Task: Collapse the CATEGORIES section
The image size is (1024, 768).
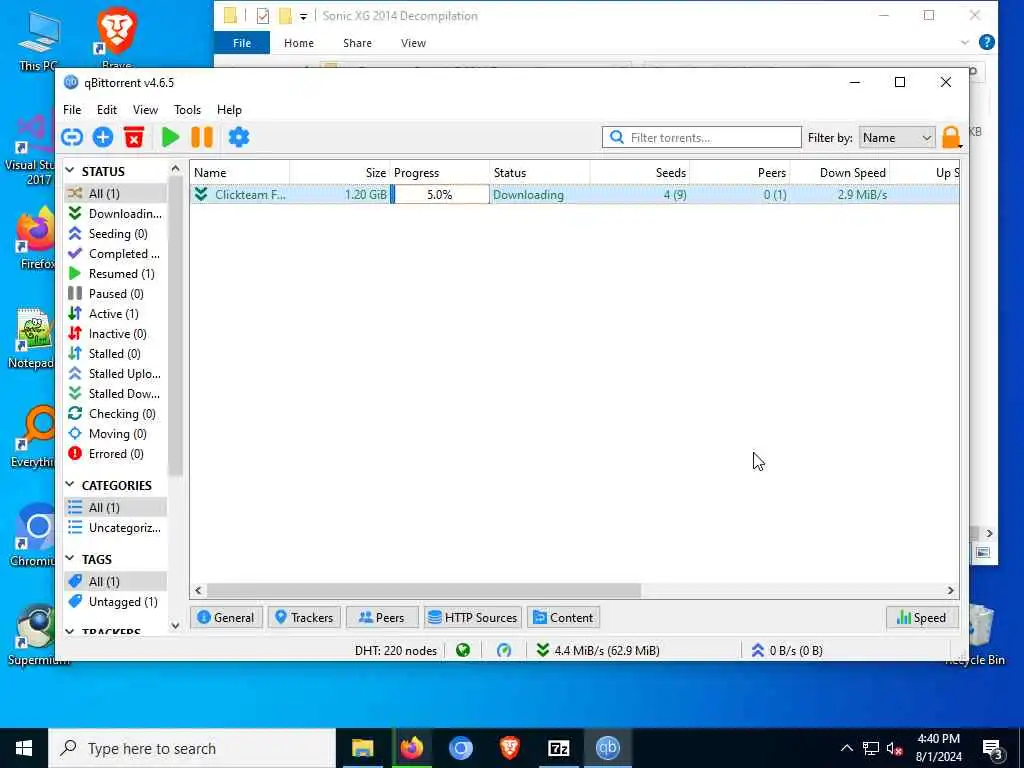Action: coord(70,485)
